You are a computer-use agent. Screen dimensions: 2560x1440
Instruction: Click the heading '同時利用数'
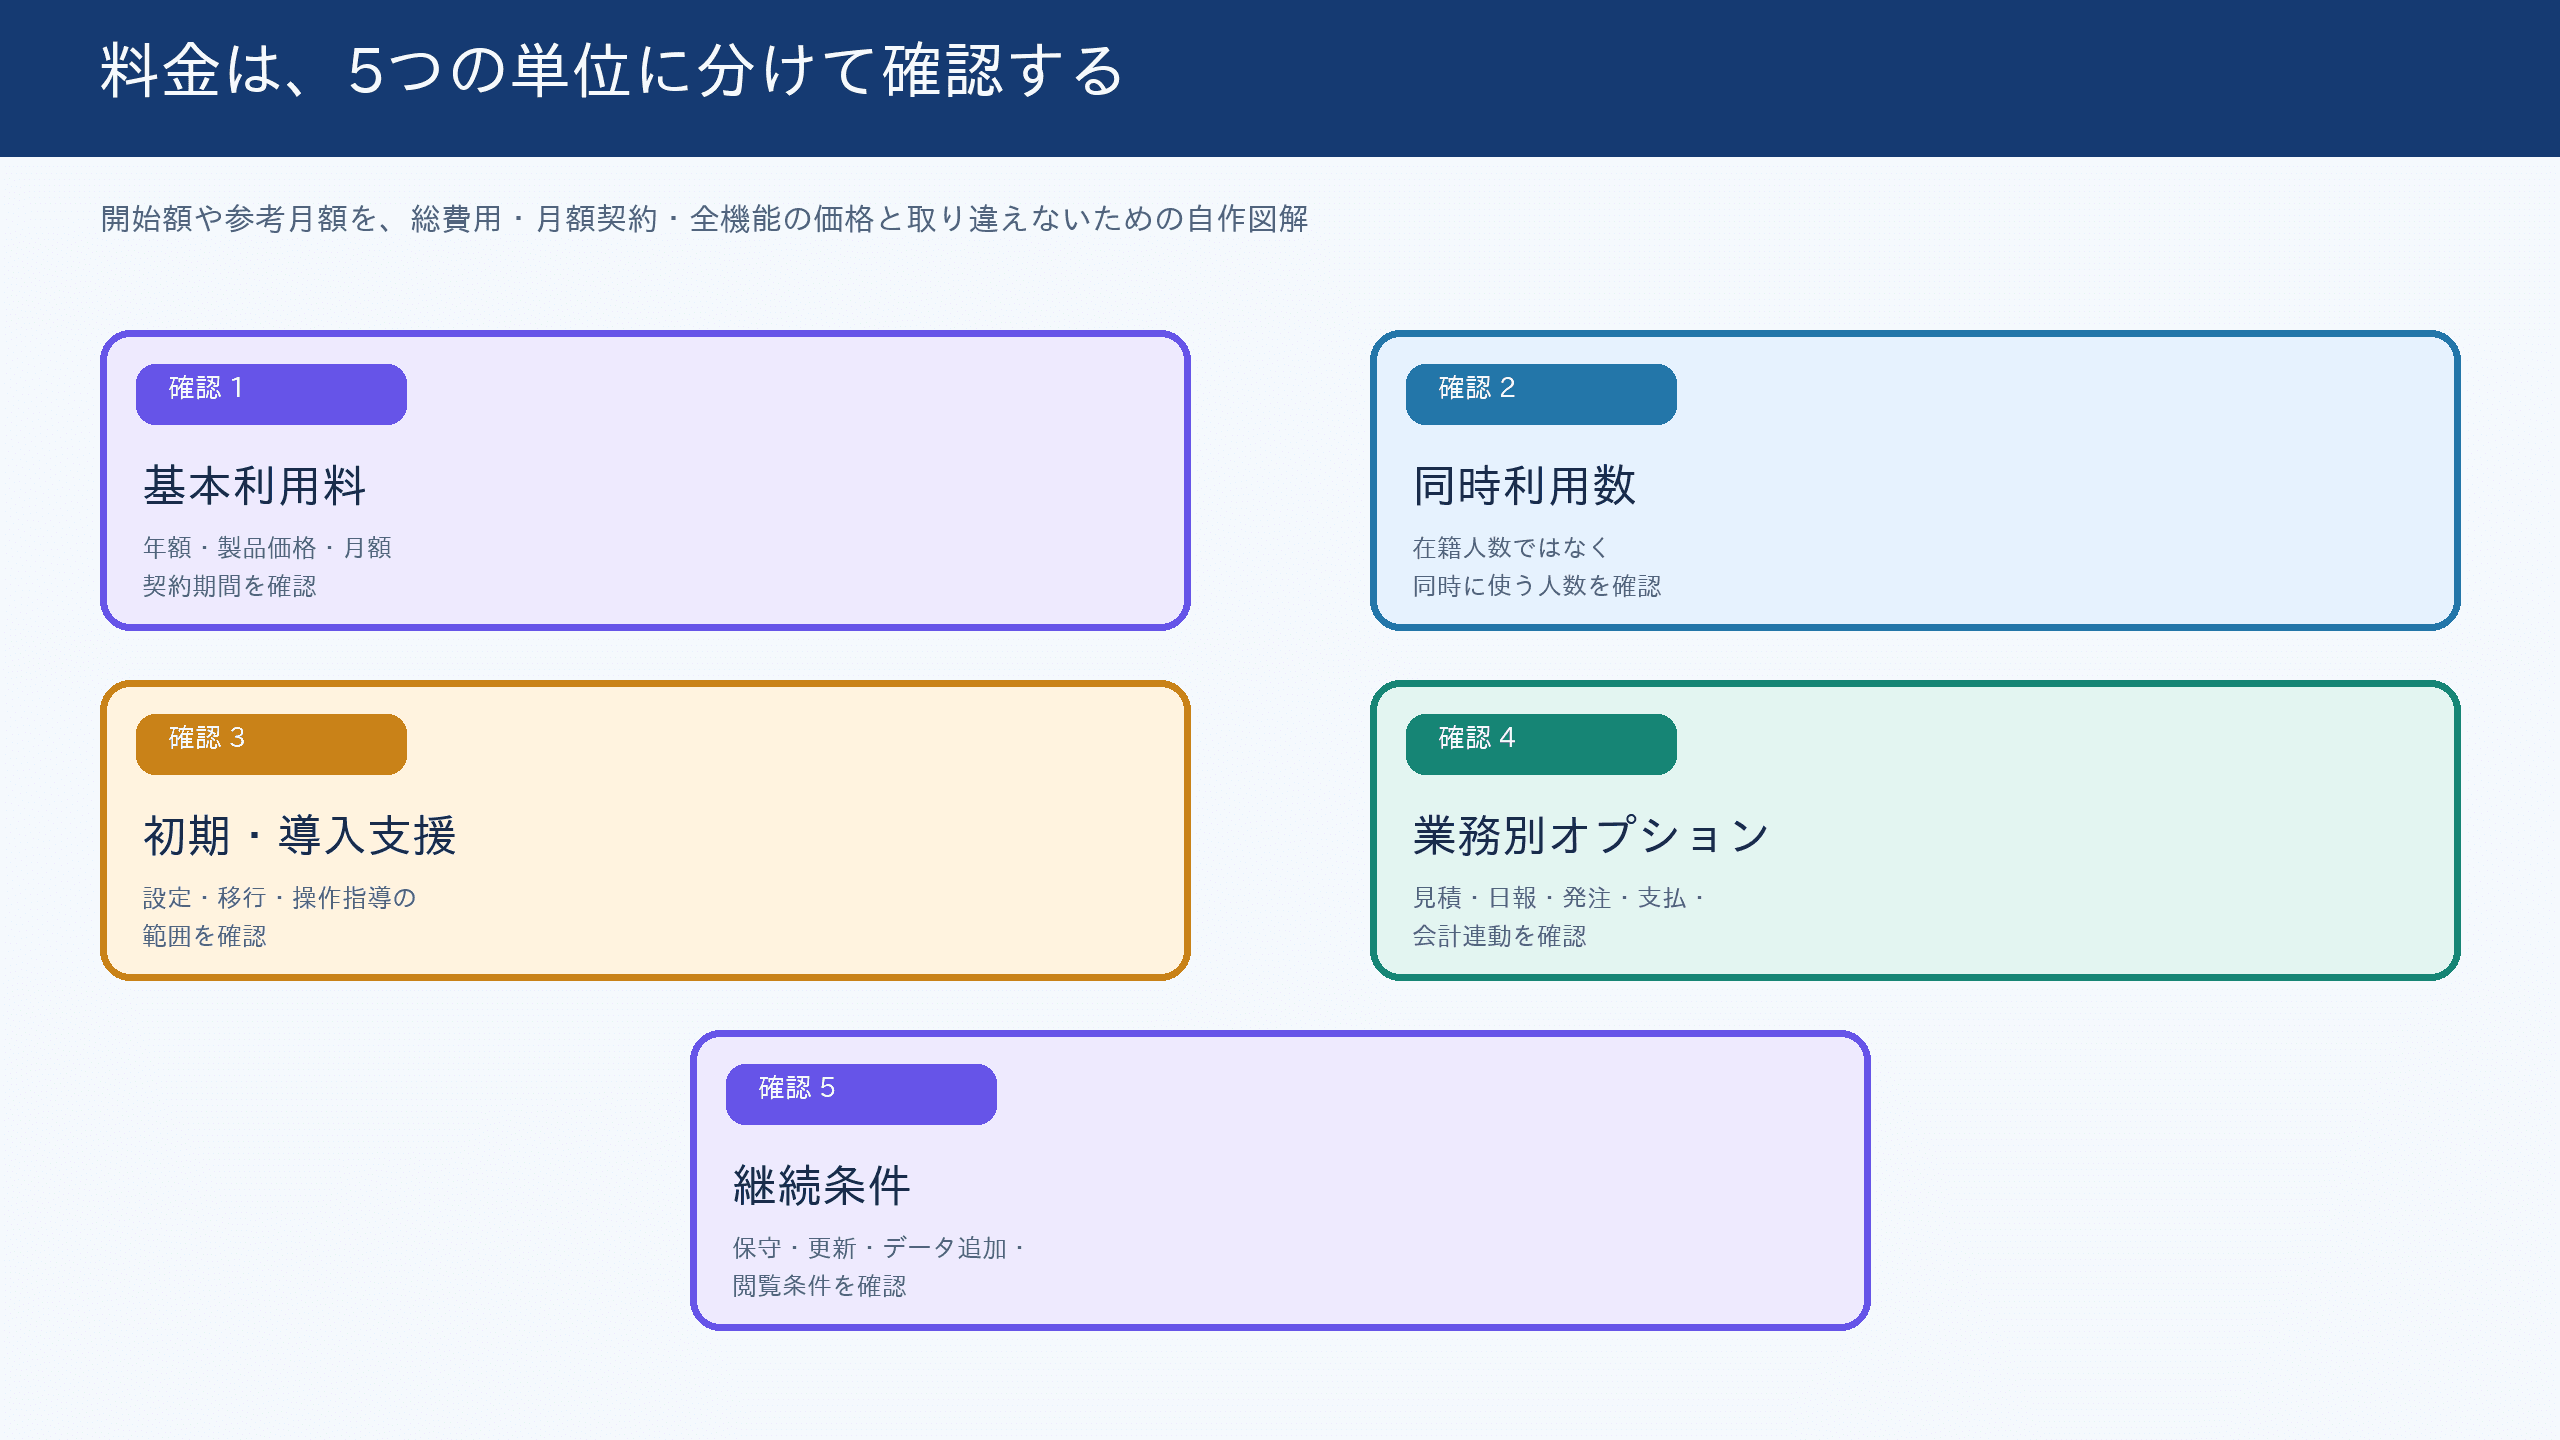click(x=1525, y=486)
